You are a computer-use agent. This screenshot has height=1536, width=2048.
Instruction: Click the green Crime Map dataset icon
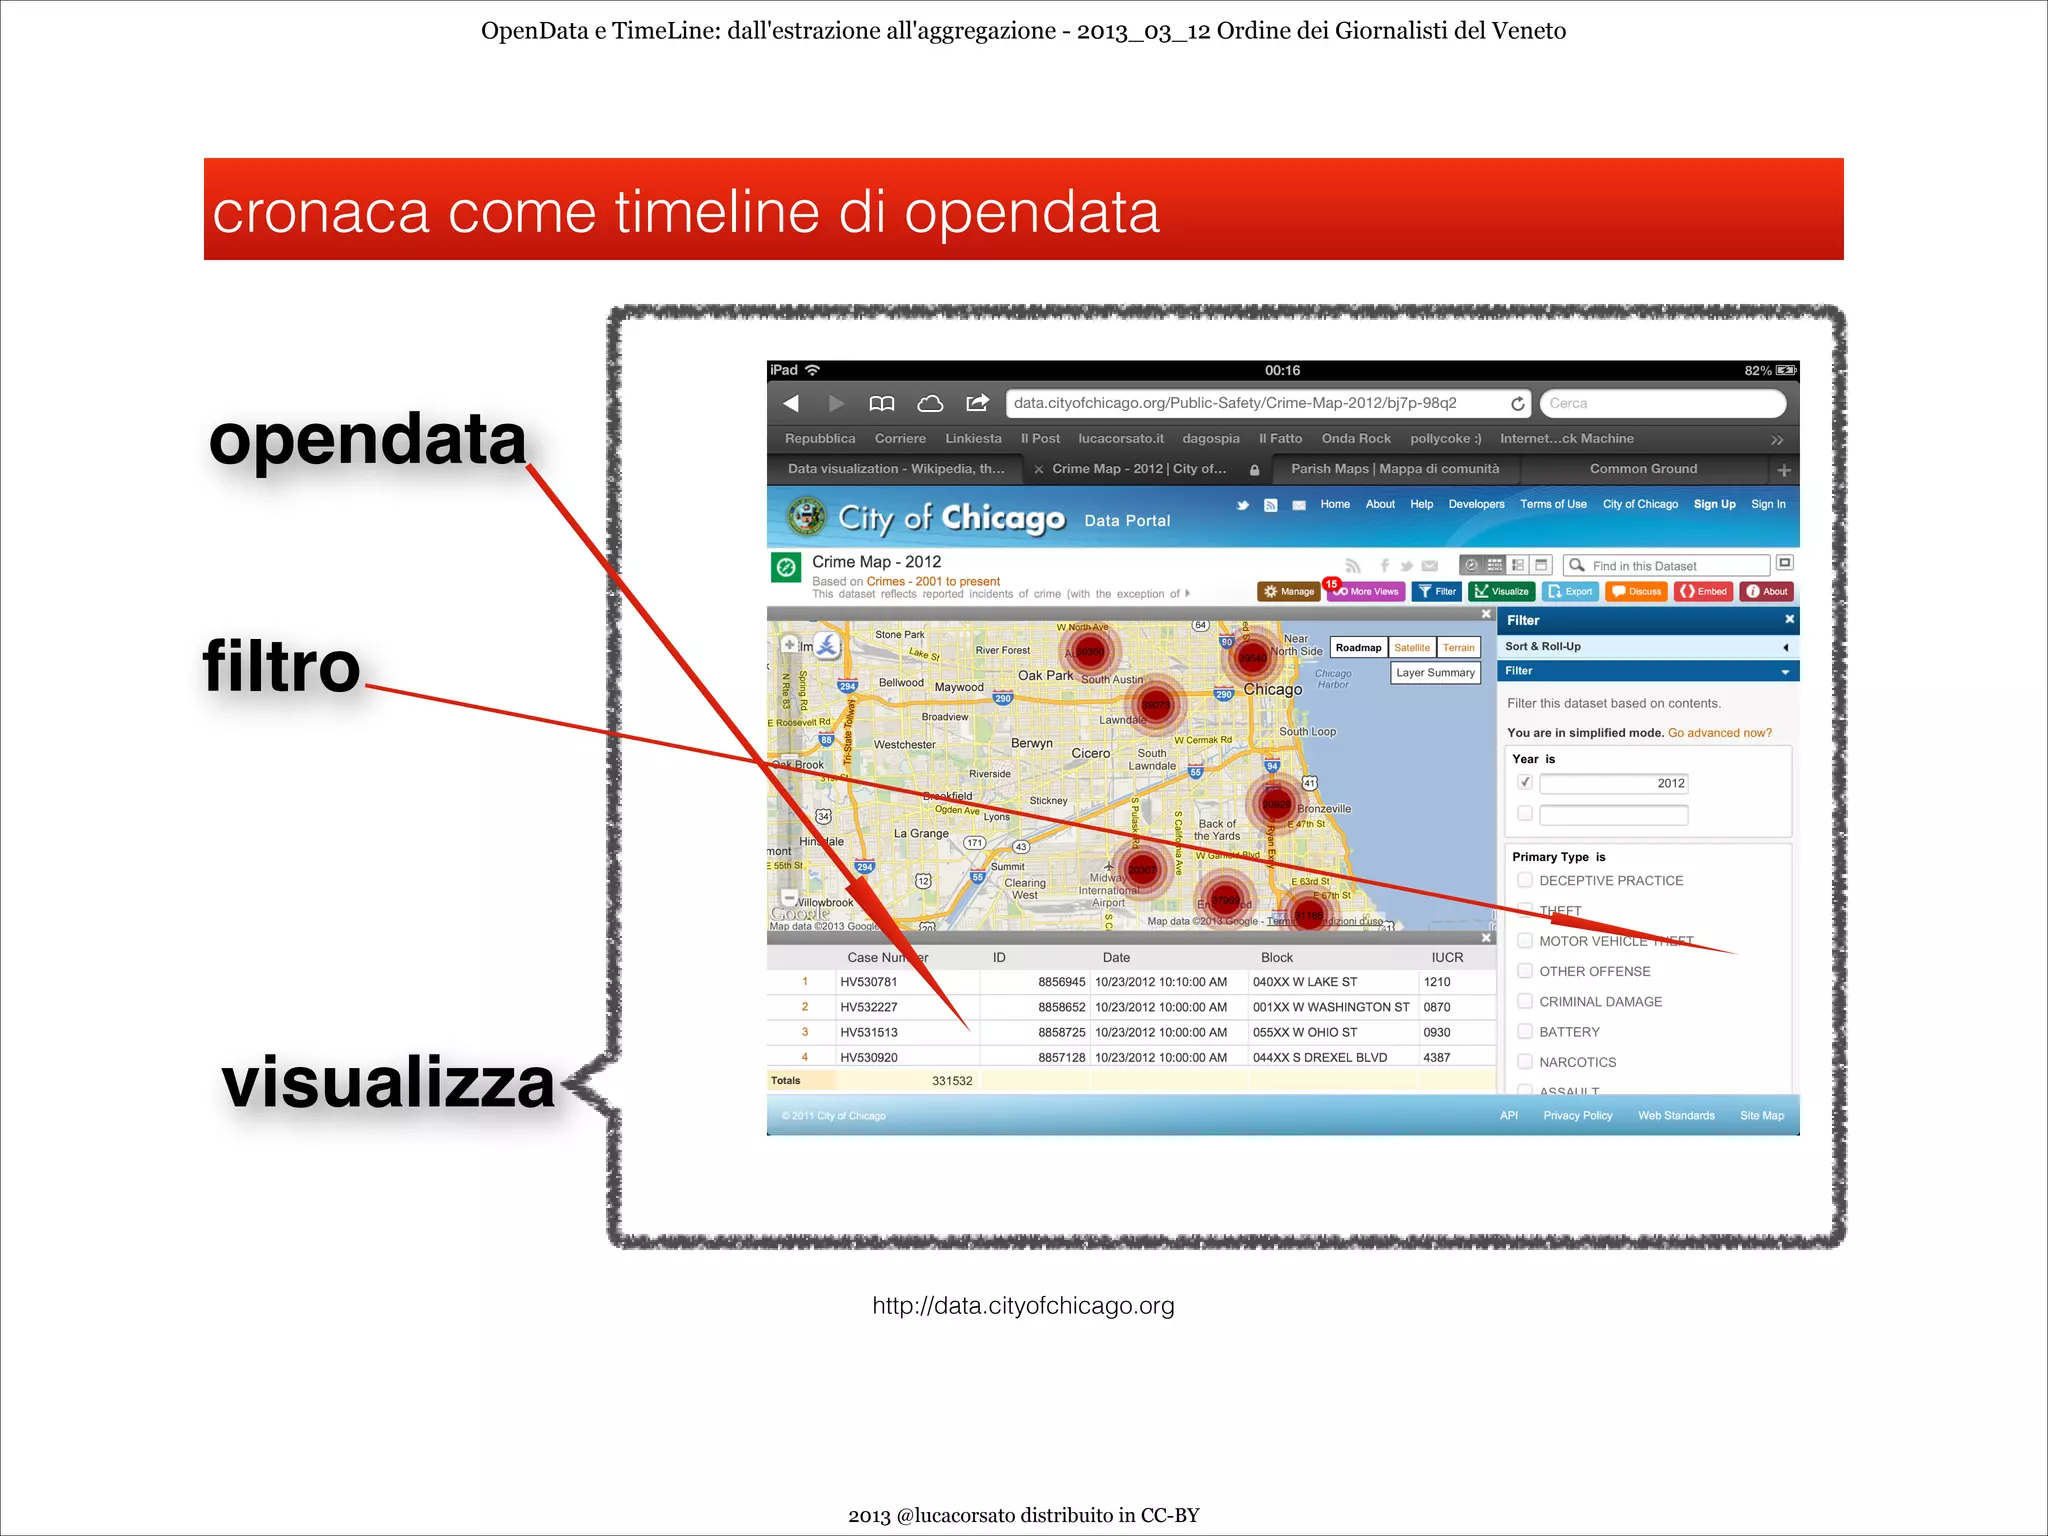(786, 567)
